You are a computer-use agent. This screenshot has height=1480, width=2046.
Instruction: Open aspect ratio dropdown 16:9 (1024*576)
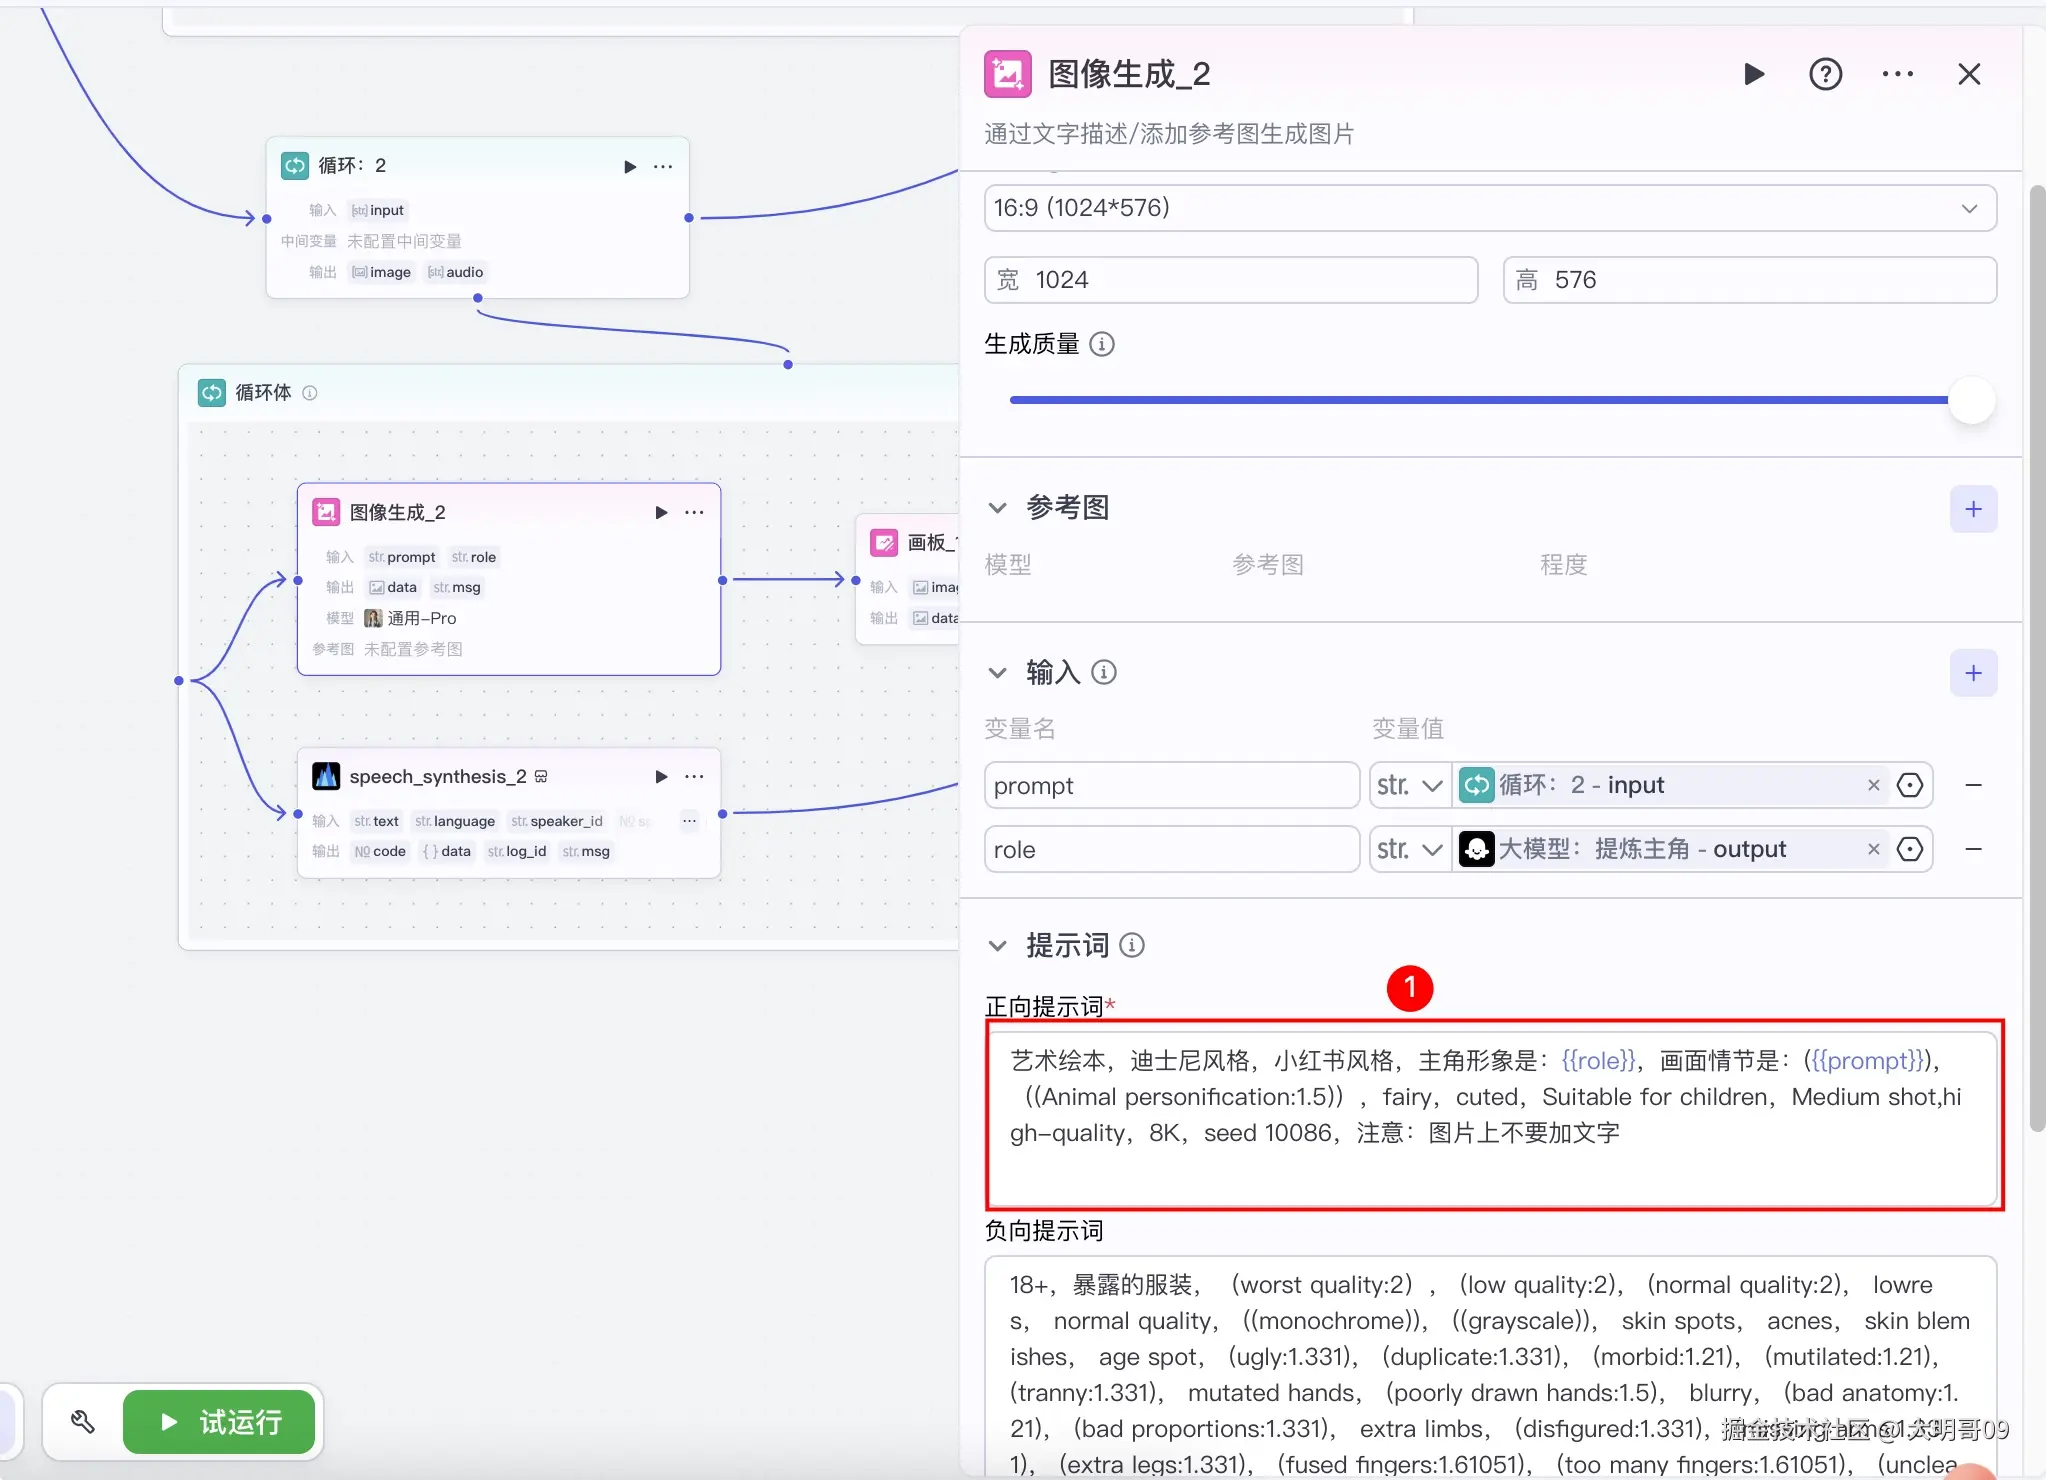pos(1490,208)
